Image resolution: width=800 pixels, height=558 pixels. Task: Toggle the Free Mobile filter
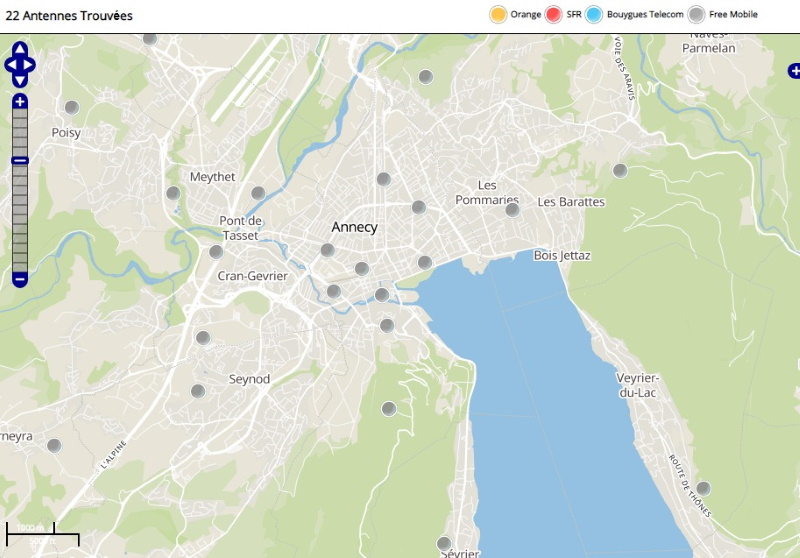[x=697, y=14]
